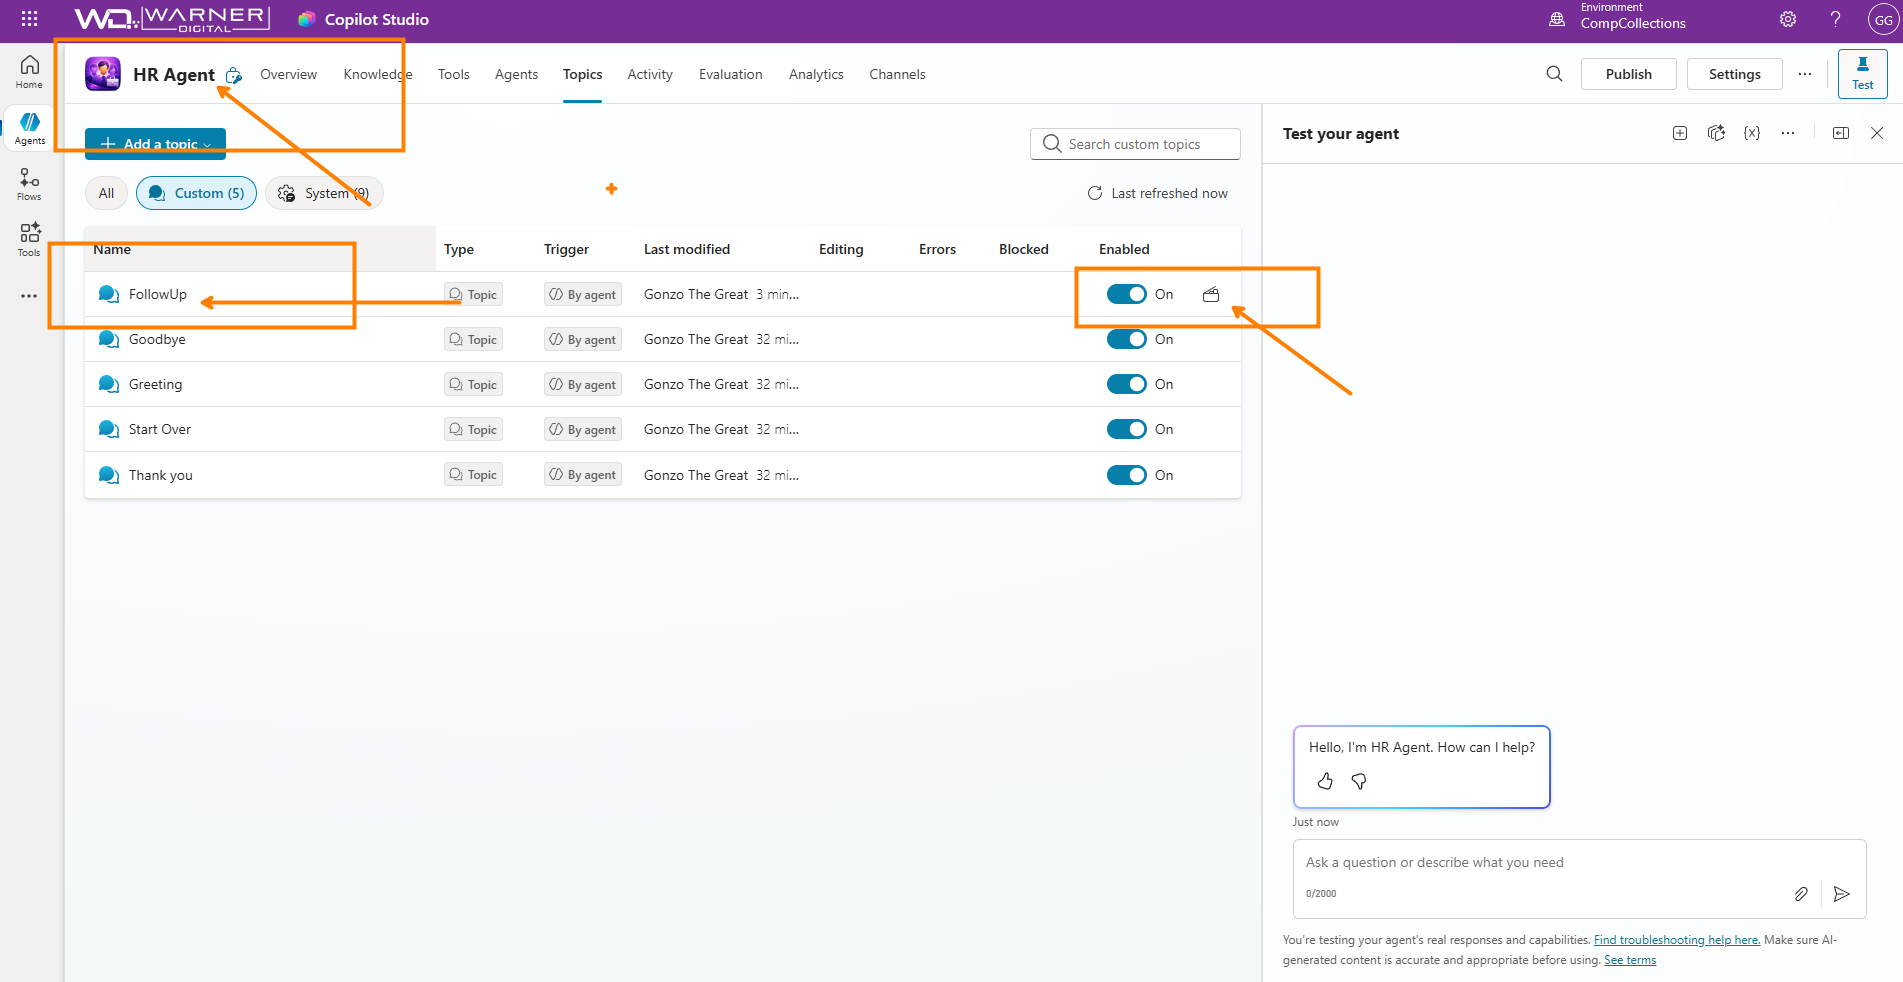Switch to the Analytics tab
Viewport: 1903px width, 982px height.
(815, 74)
